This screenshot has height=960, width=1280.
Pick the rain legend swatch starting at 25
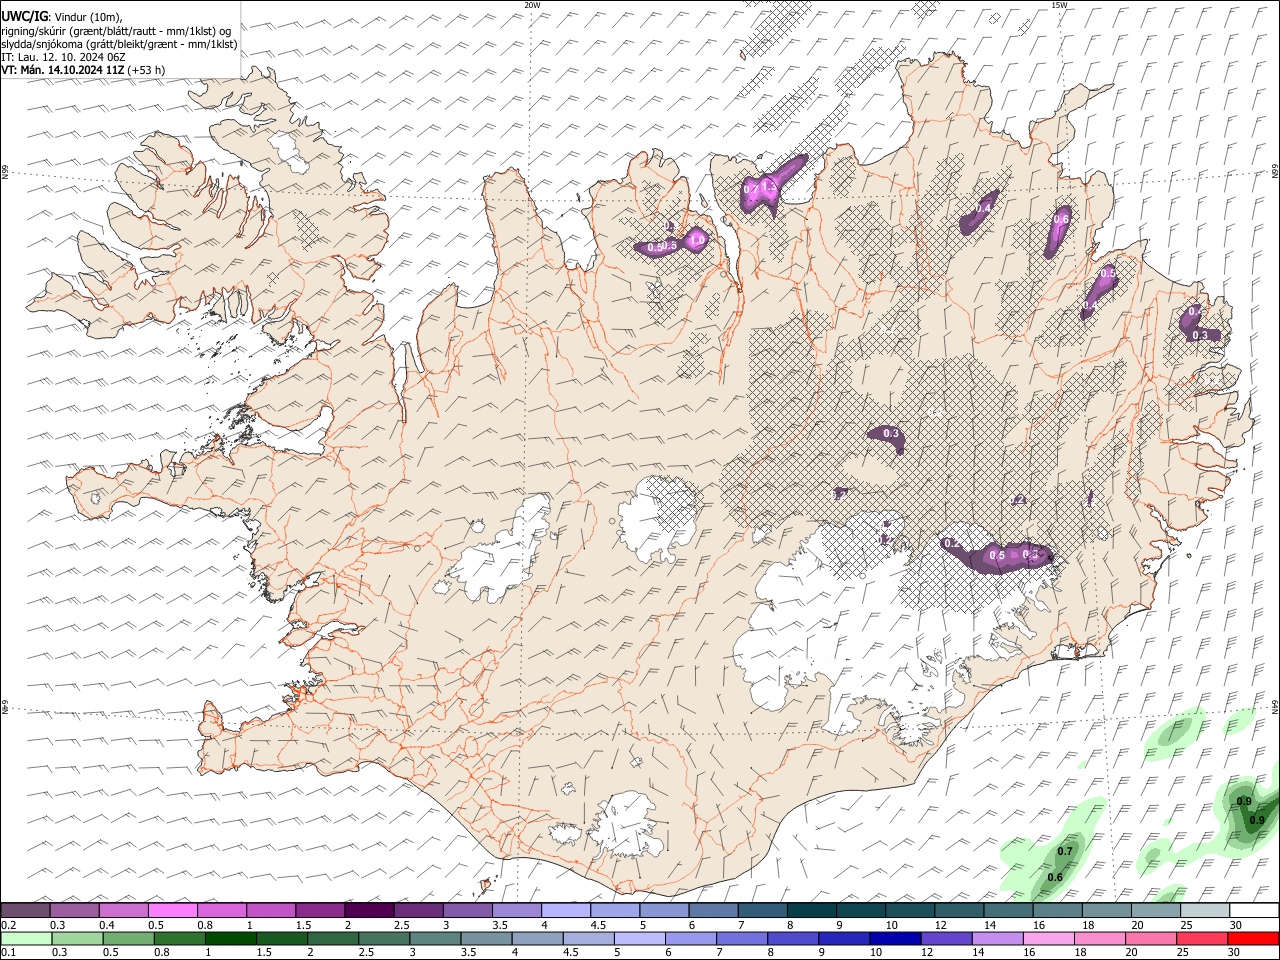click(x=1202, y=938)
